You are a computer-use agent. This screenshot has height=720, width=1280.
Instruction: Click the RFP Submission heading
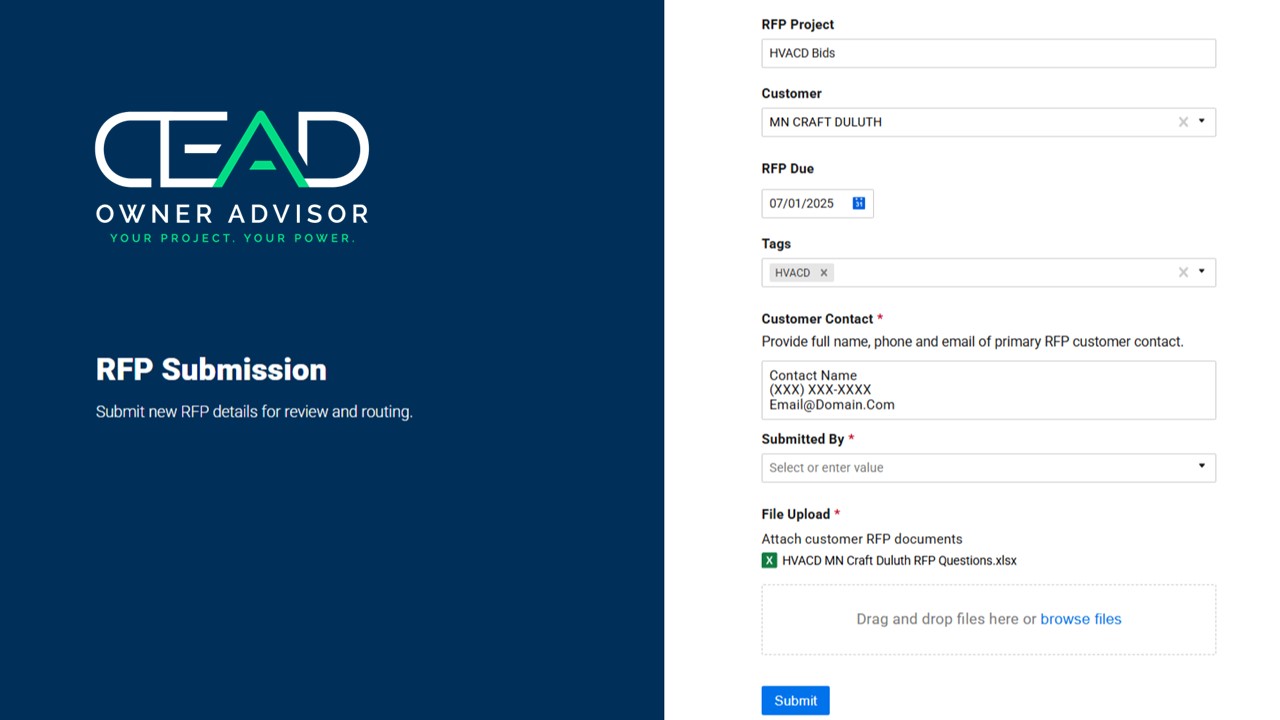pyautogui.click(x=211, y=370)
